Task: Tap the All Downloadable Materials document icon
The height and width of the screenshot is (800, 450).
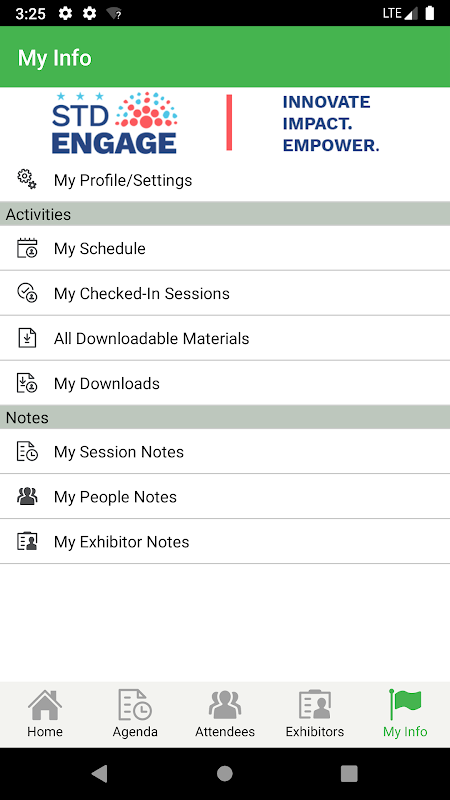Action: tap(27, 338)
